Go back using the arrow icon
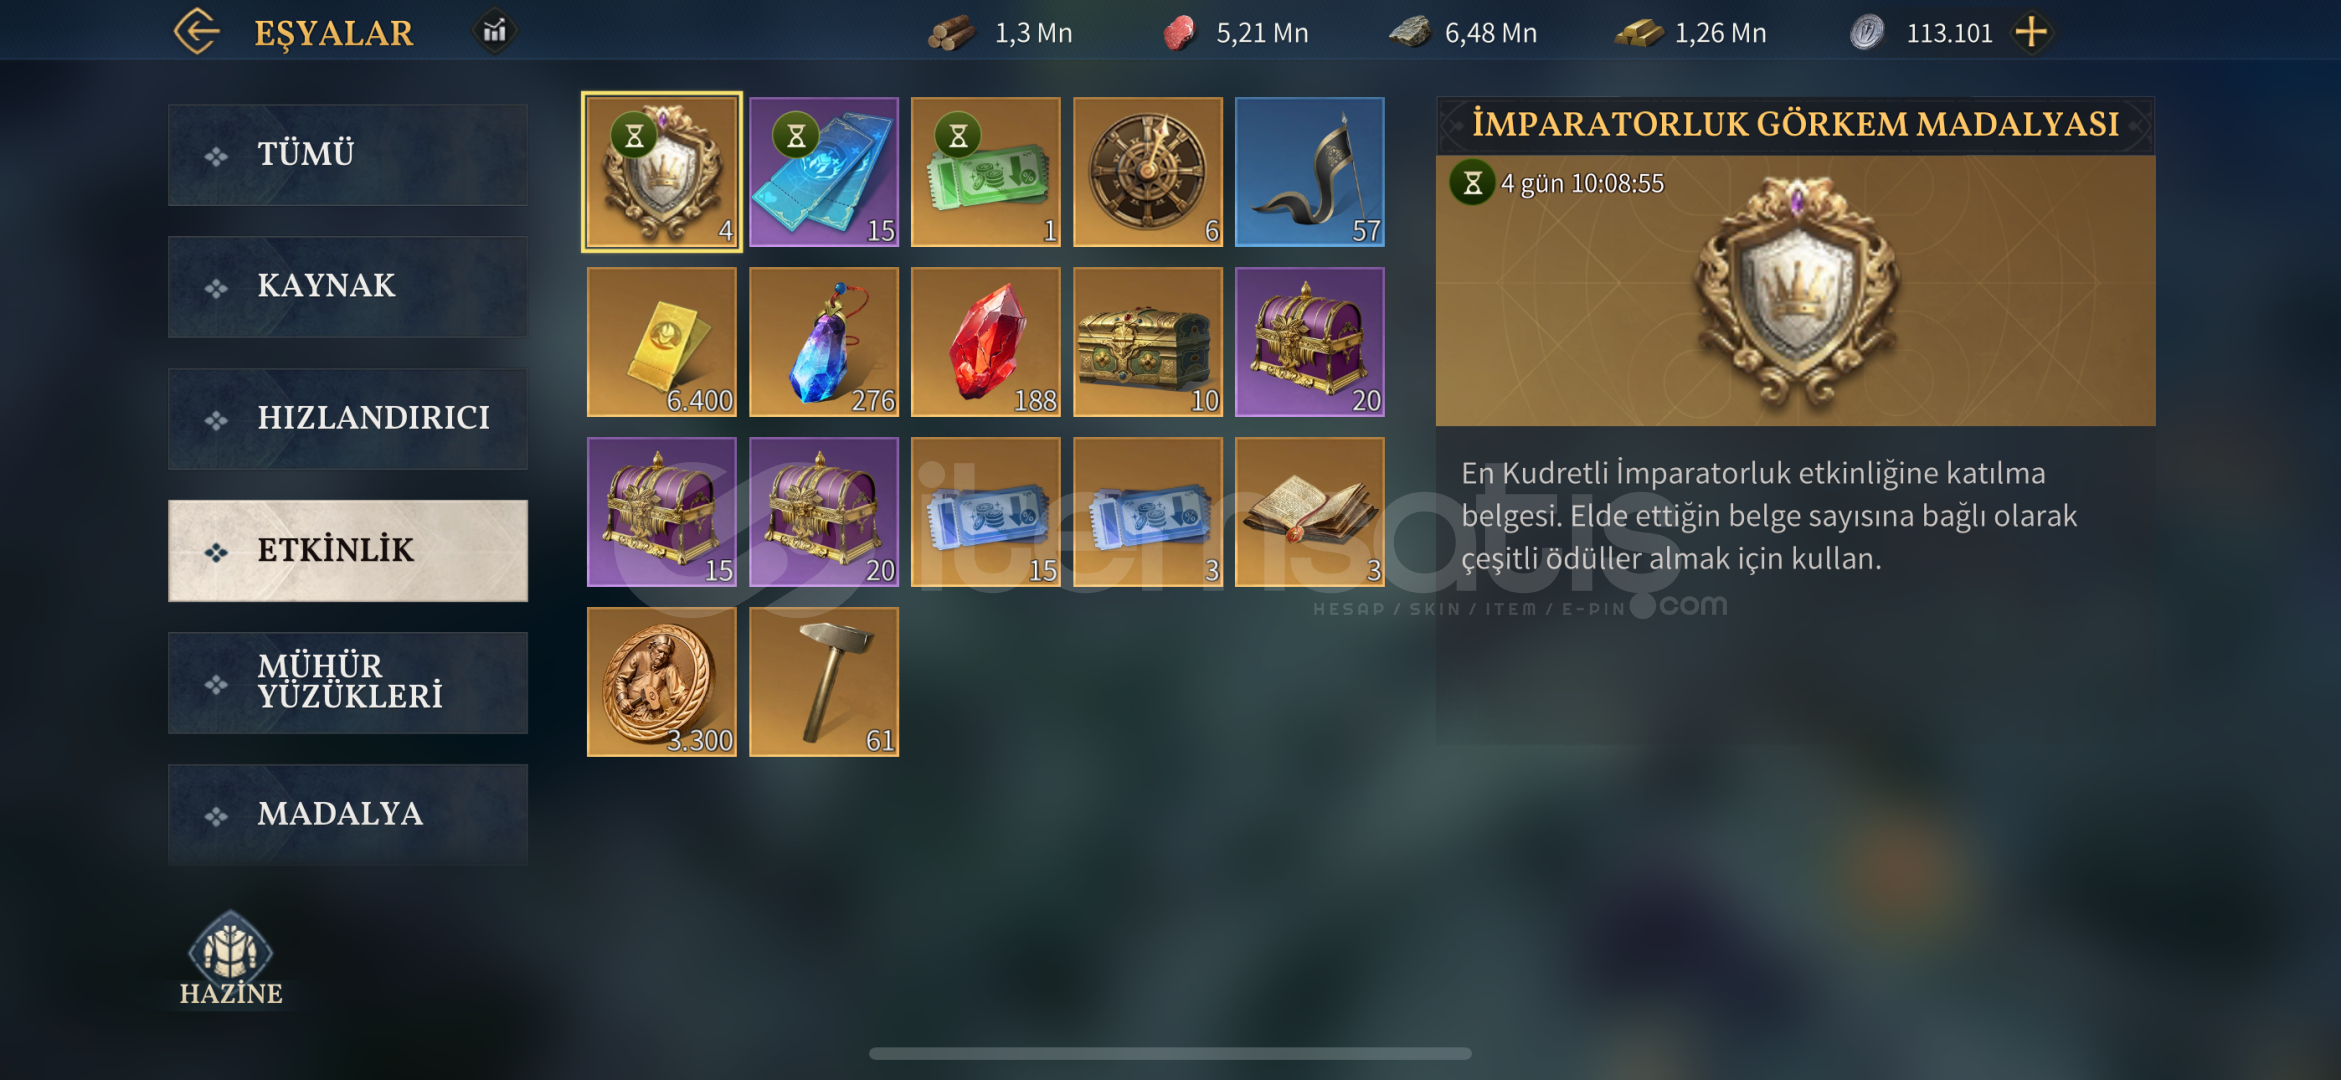This screenshot has height=1080, width=2341. (x=197, y=32)
